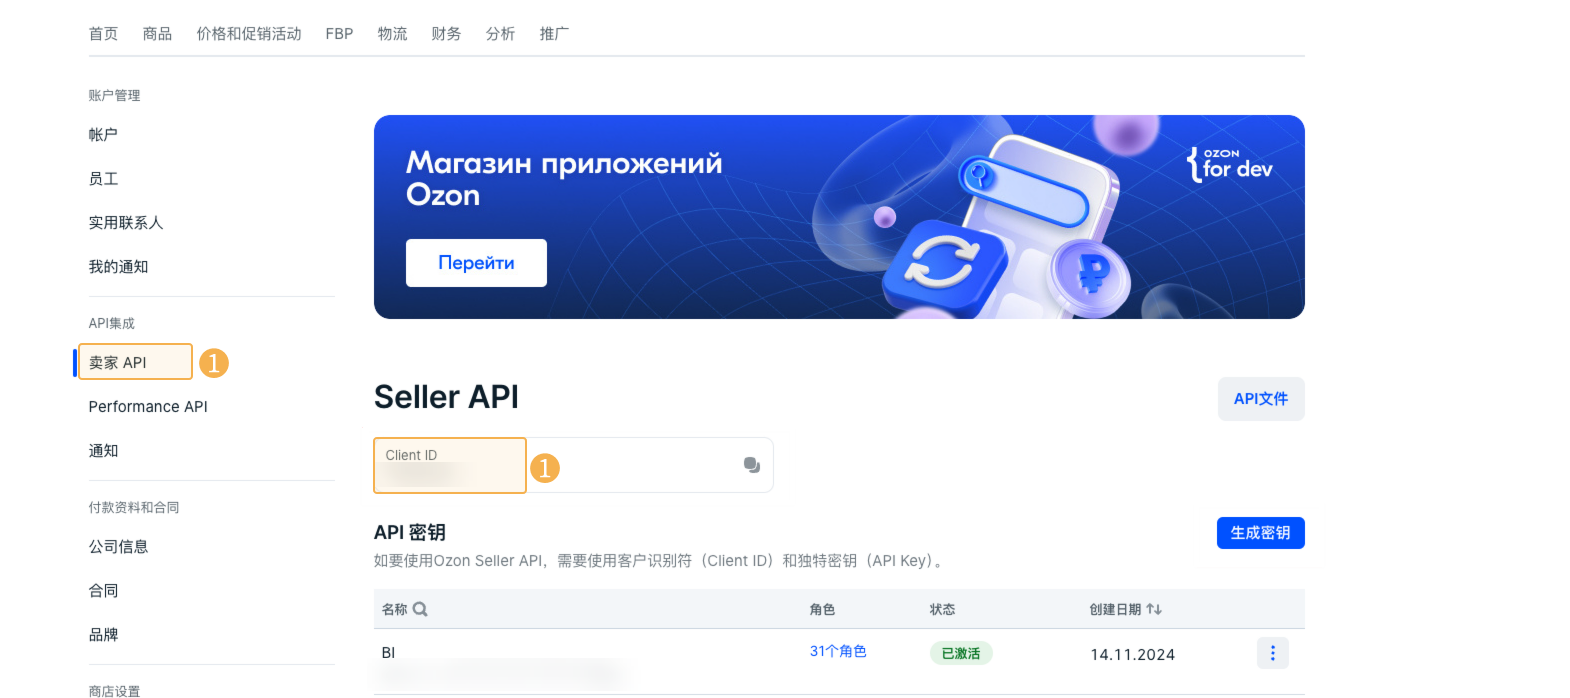Click 生成密钥 button

pos(1261,533)
